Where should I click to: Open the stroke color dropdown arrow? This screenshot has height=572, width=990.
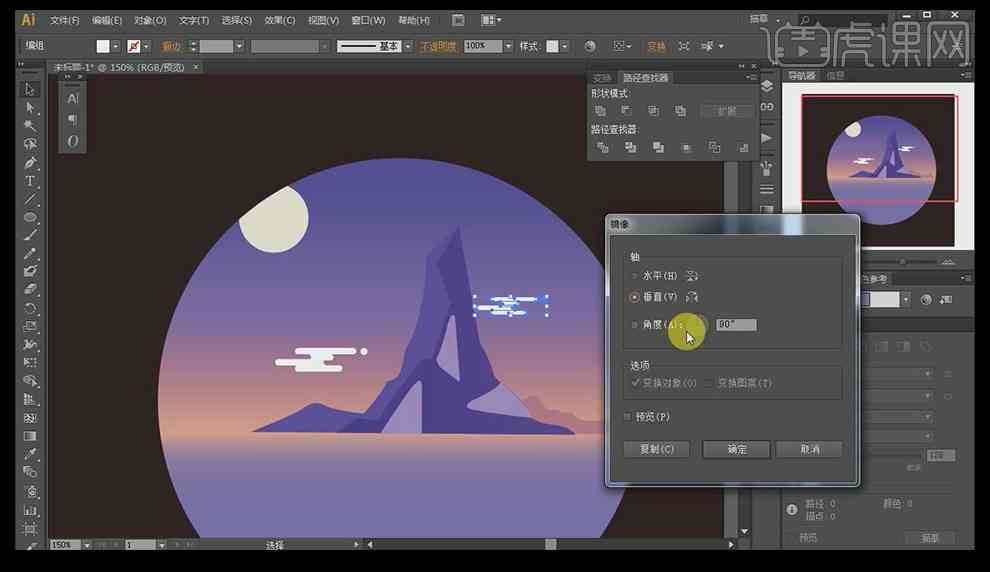146,46
